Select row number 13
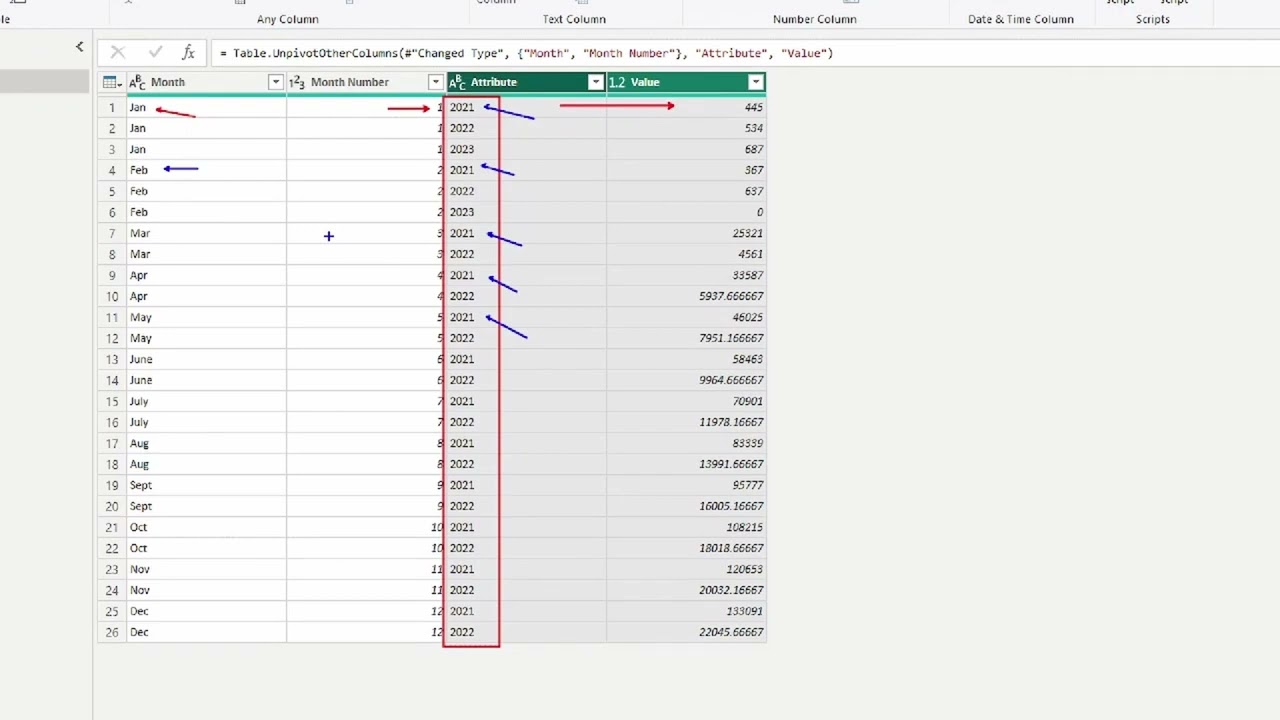 [x=112, y=359]
